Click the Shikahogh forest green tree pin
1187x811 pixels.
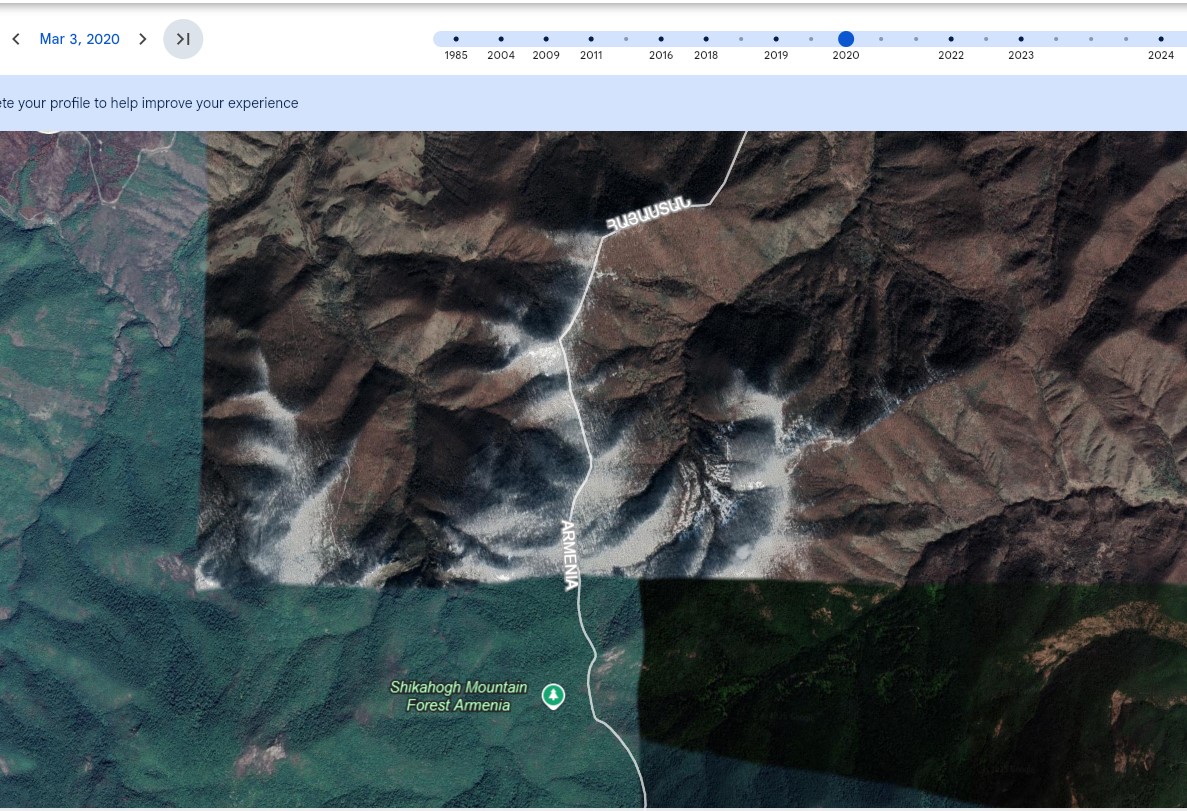[x=553, y=695]
